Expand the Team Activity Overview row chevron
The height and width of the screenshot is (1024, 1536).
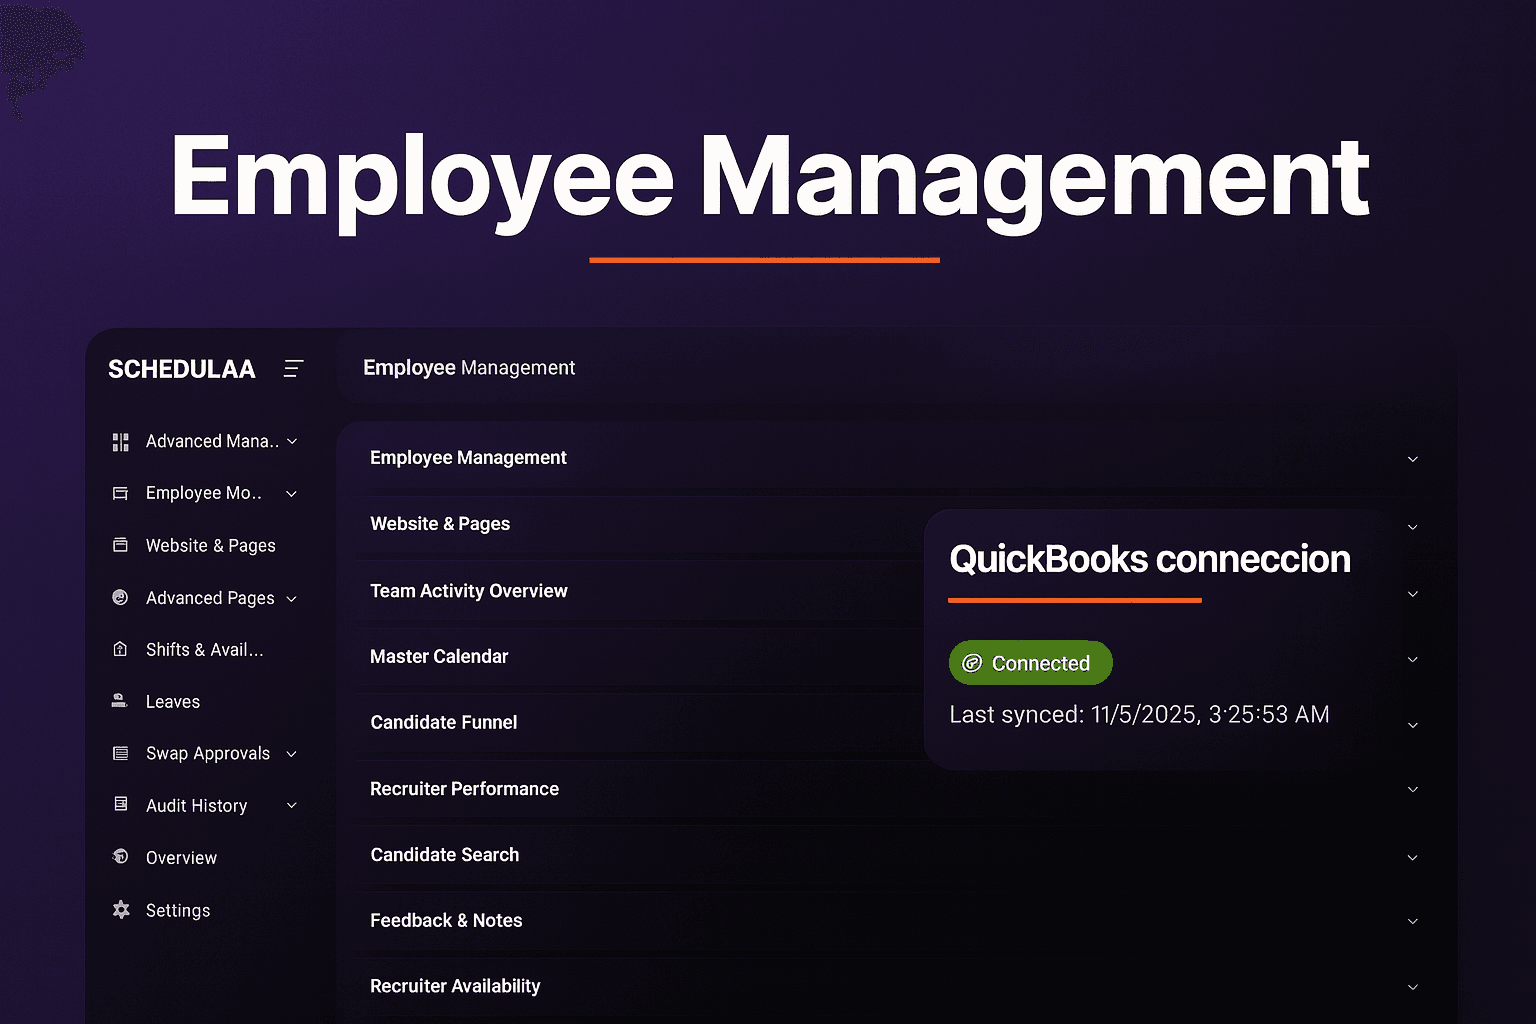[x=1413, y=594]
